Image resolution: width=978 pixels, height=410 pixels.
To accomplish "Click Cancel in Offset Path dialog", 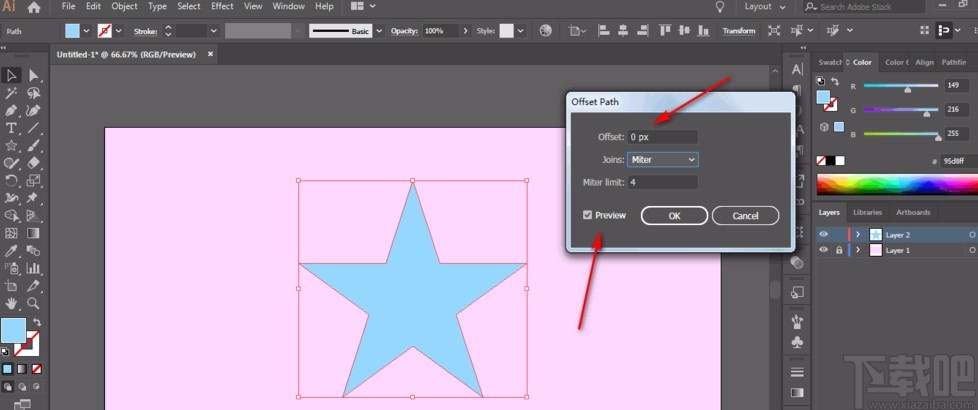I will coord(745,216).
